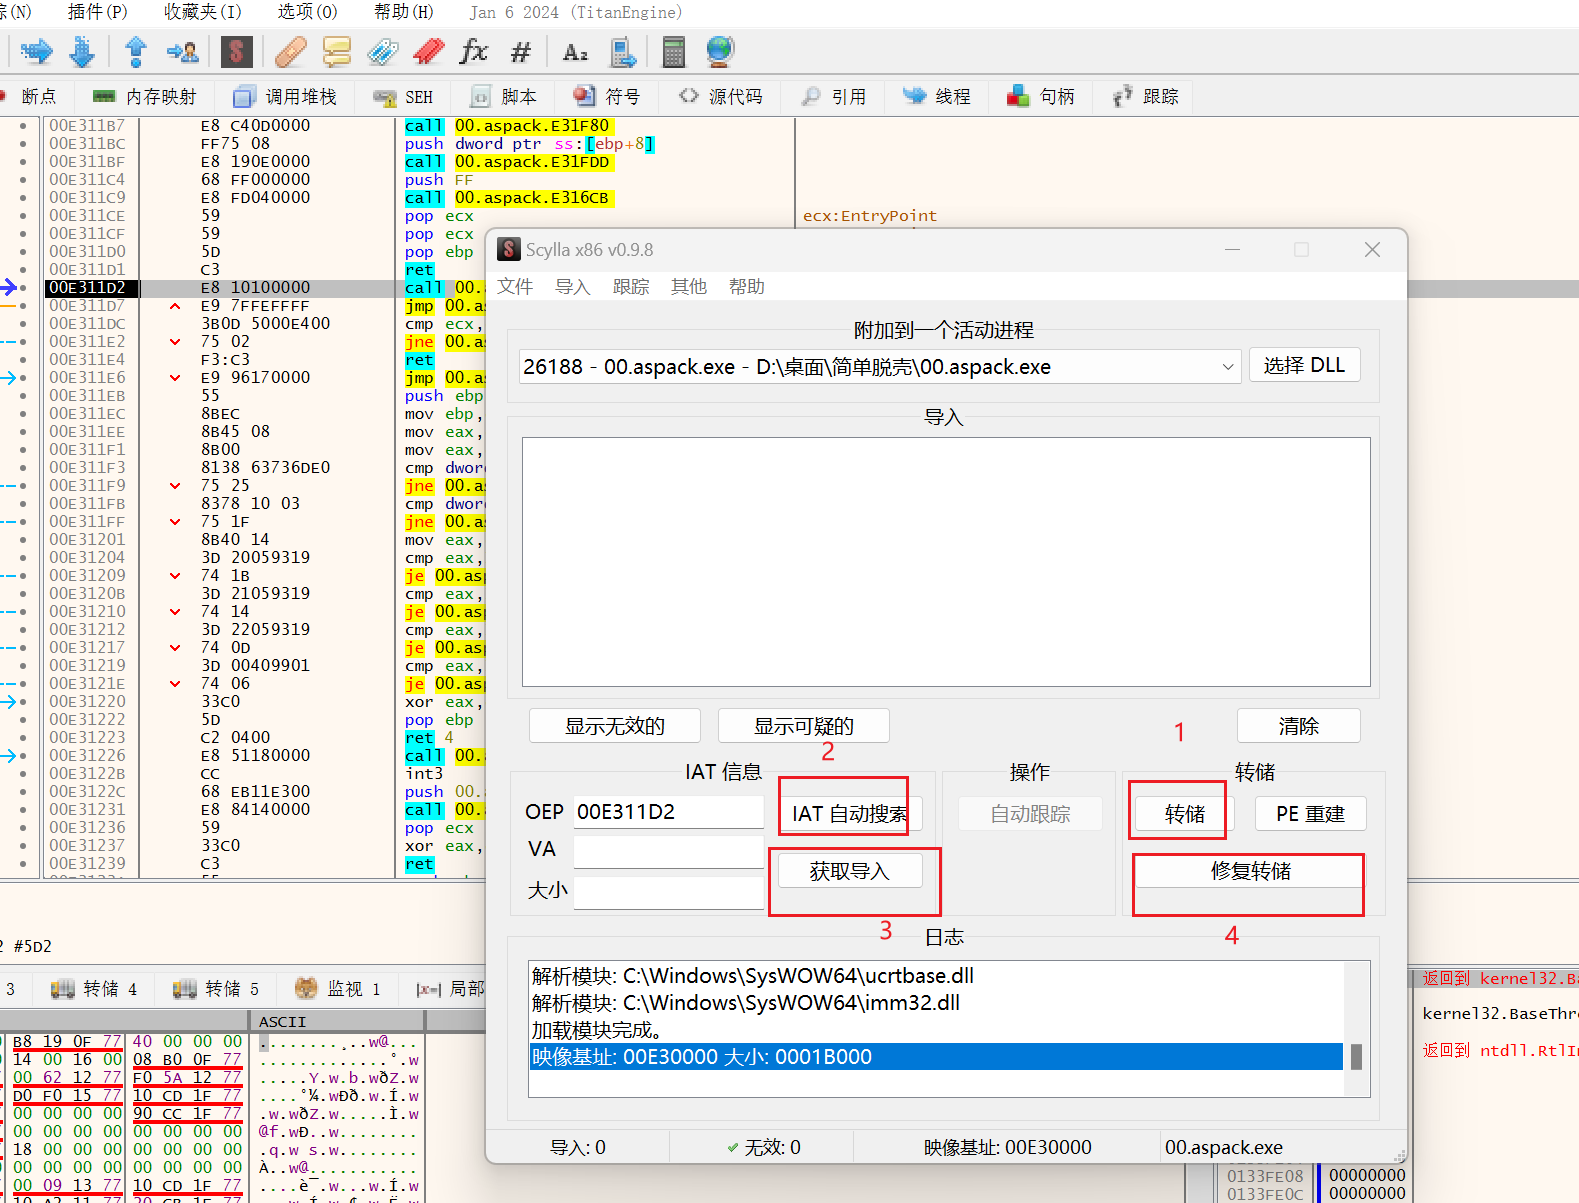Click the IAT 自动搜索 button

click(x=849, y=814)
